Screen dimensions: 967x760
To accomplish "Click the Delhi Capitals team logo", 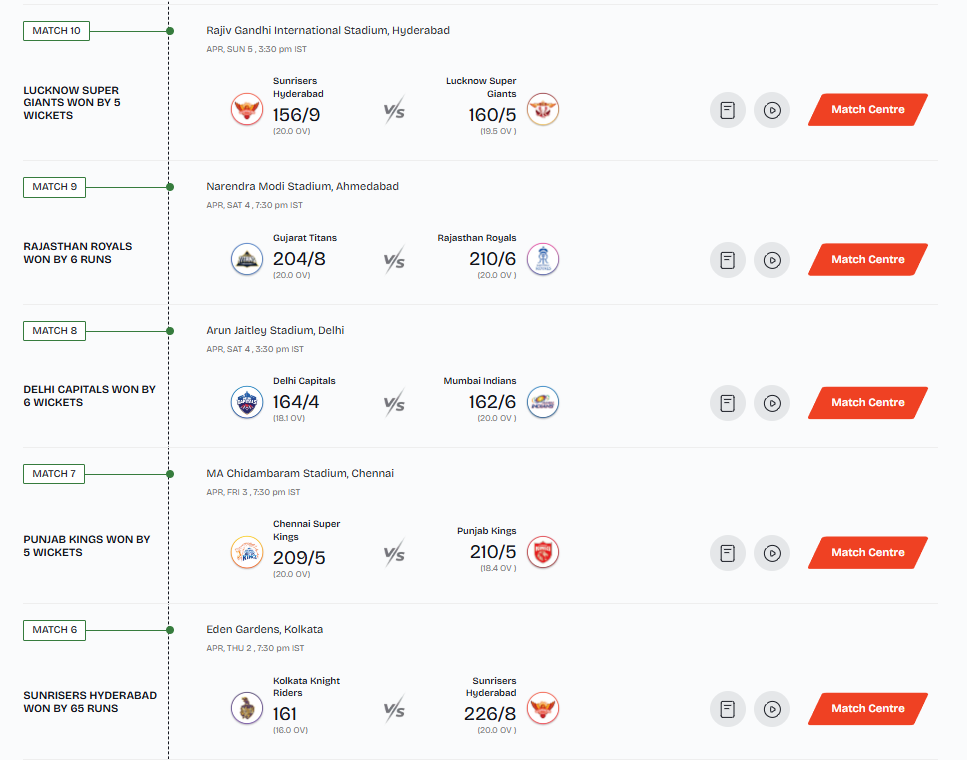I will coord(247,403).
